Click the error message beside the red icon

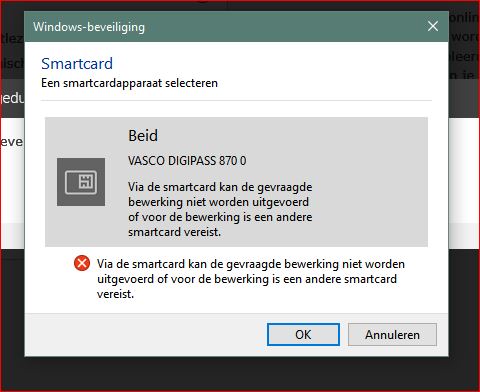tap(251, 279)
